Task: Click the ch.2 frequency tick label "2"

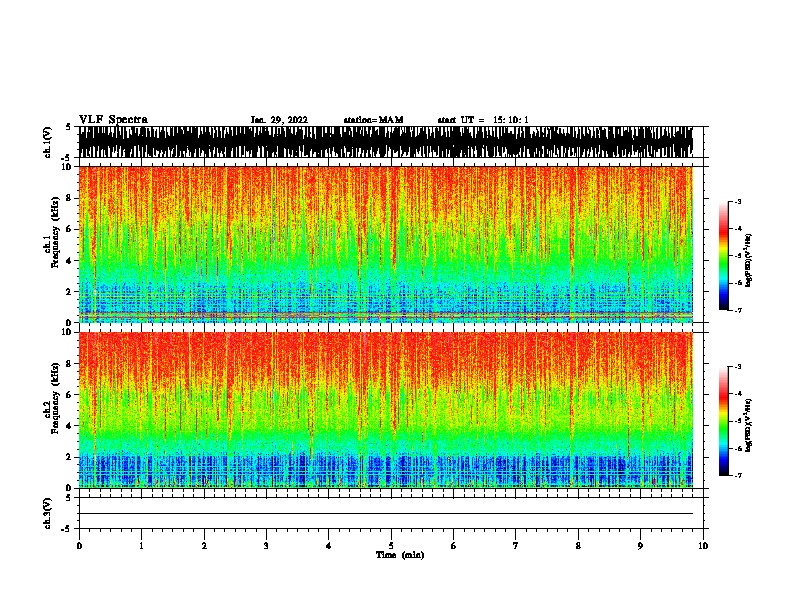Action: click(69, 457)
